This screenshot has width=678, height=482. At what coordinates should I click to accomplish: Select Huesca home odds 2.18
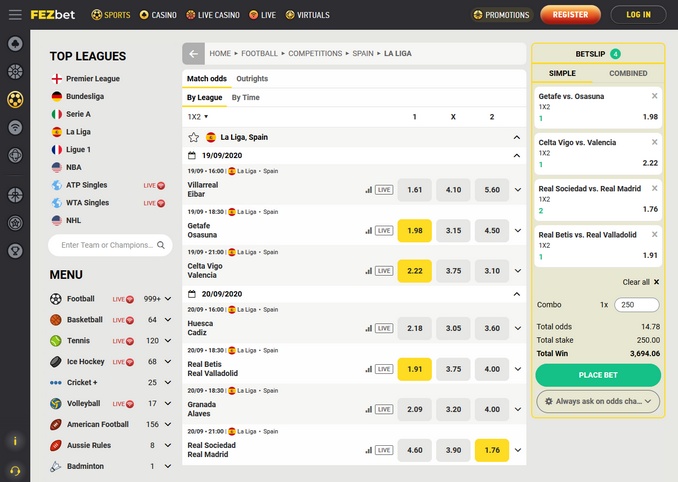click(x=415, y=329)
